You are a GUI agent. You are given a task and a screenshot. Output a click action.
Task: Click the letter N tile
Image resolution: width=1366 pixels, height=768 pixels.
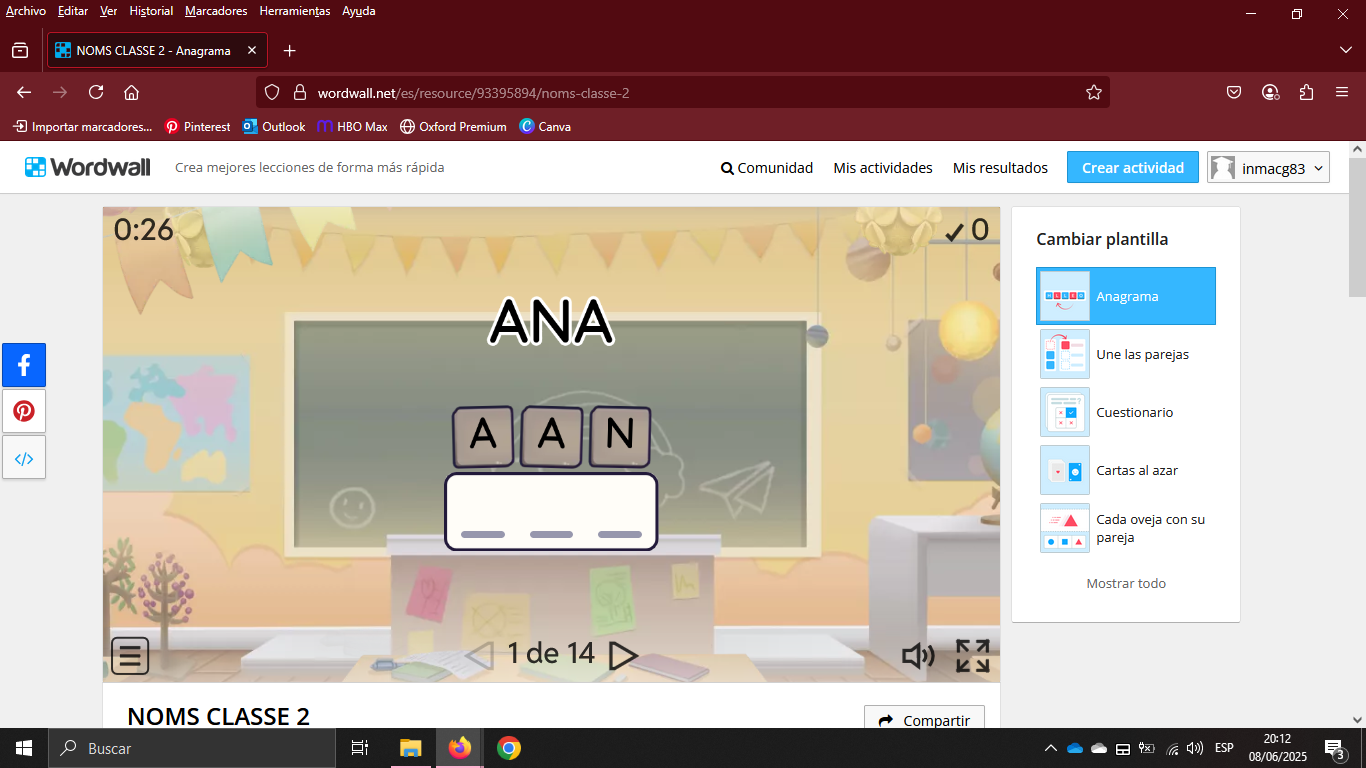point(620,436)
